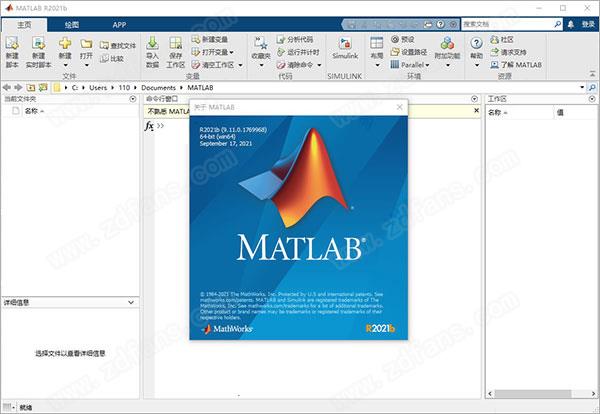Click the folder search icon in the address bar
This screenshot has height=414, width=600.
click(592, 88)
